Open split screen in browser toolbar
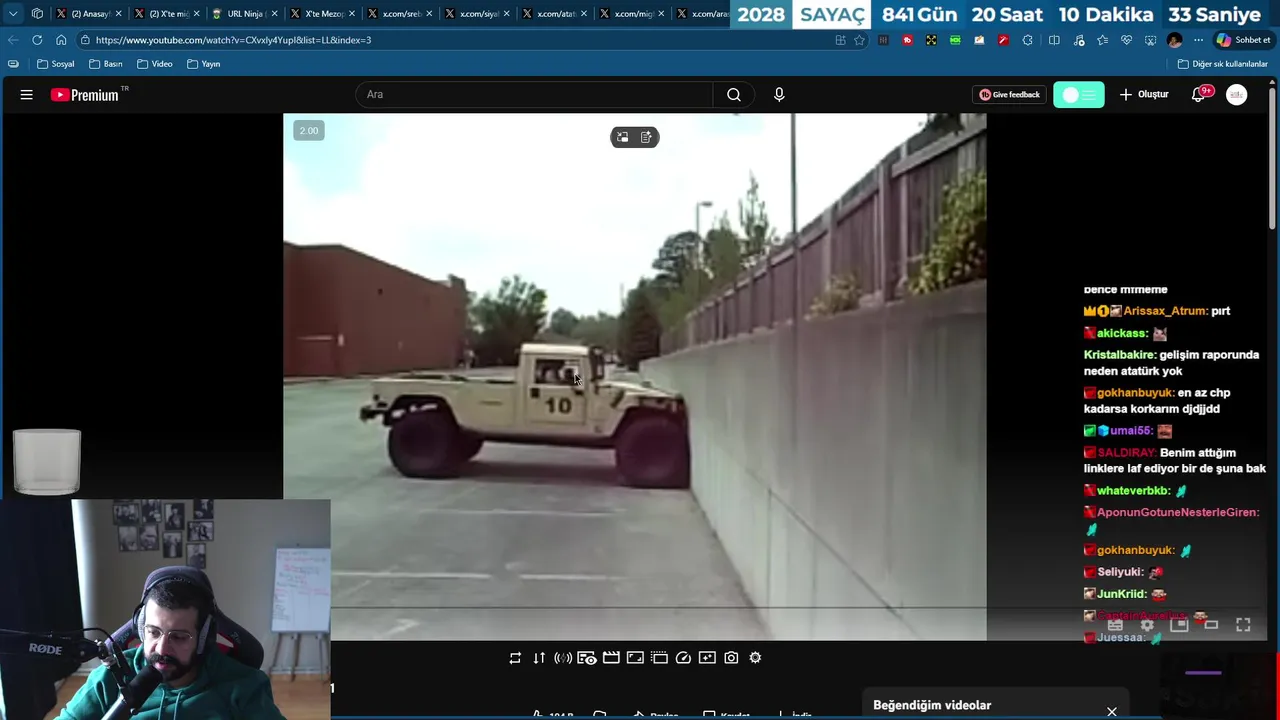Screen dimensions: 1280x720 pos(1054,40)
